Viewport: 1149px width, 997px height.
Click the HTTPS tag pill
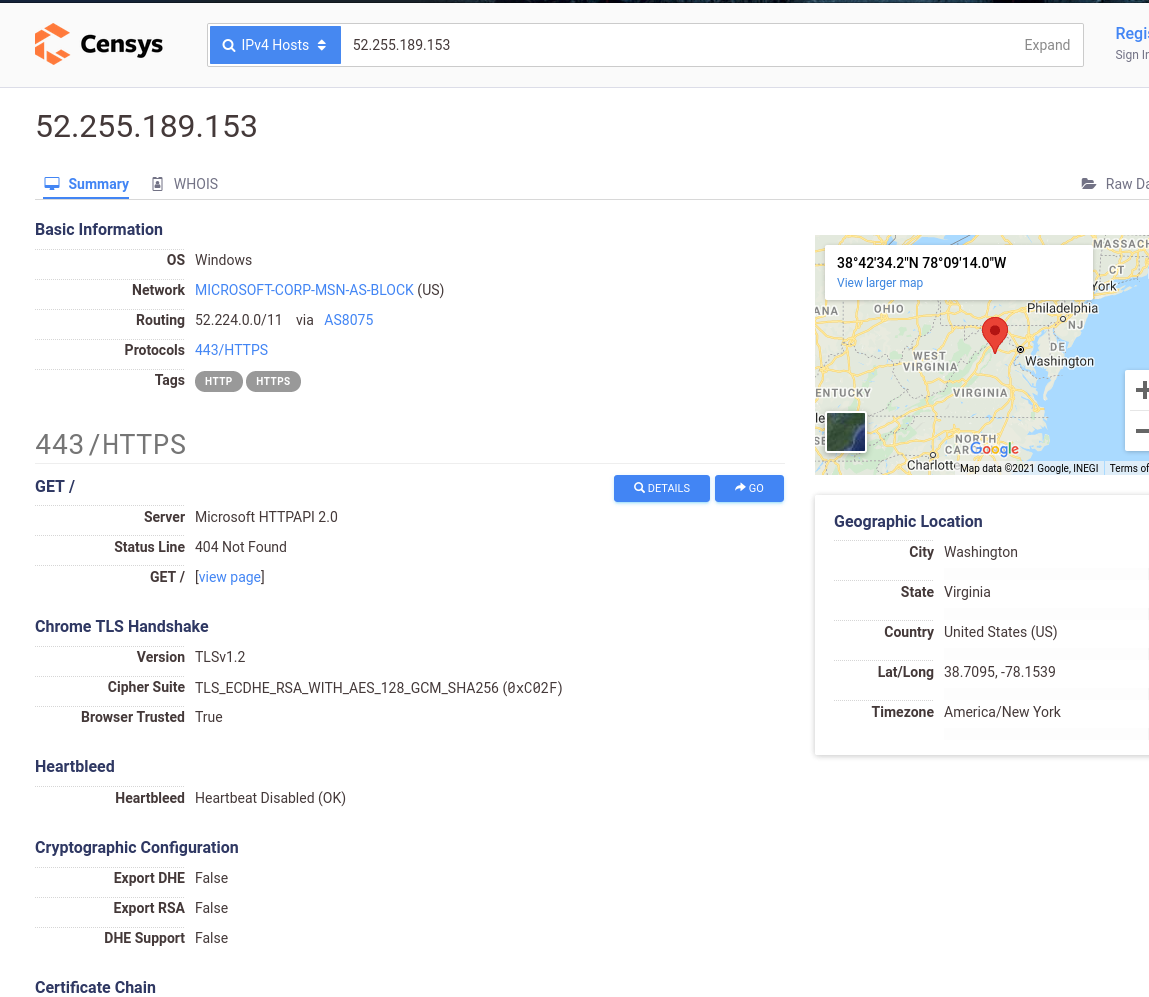click(x=273, y=381)
